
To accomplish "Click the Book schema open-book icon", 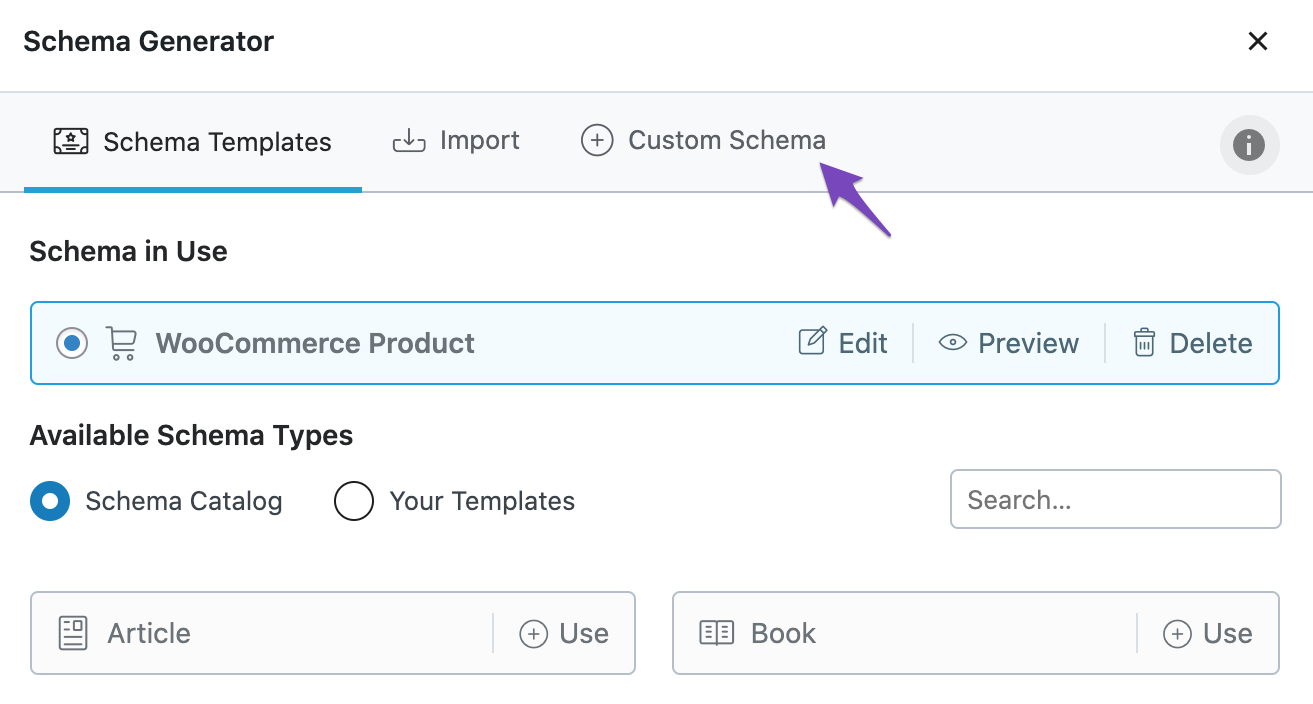I will [716, 633].
